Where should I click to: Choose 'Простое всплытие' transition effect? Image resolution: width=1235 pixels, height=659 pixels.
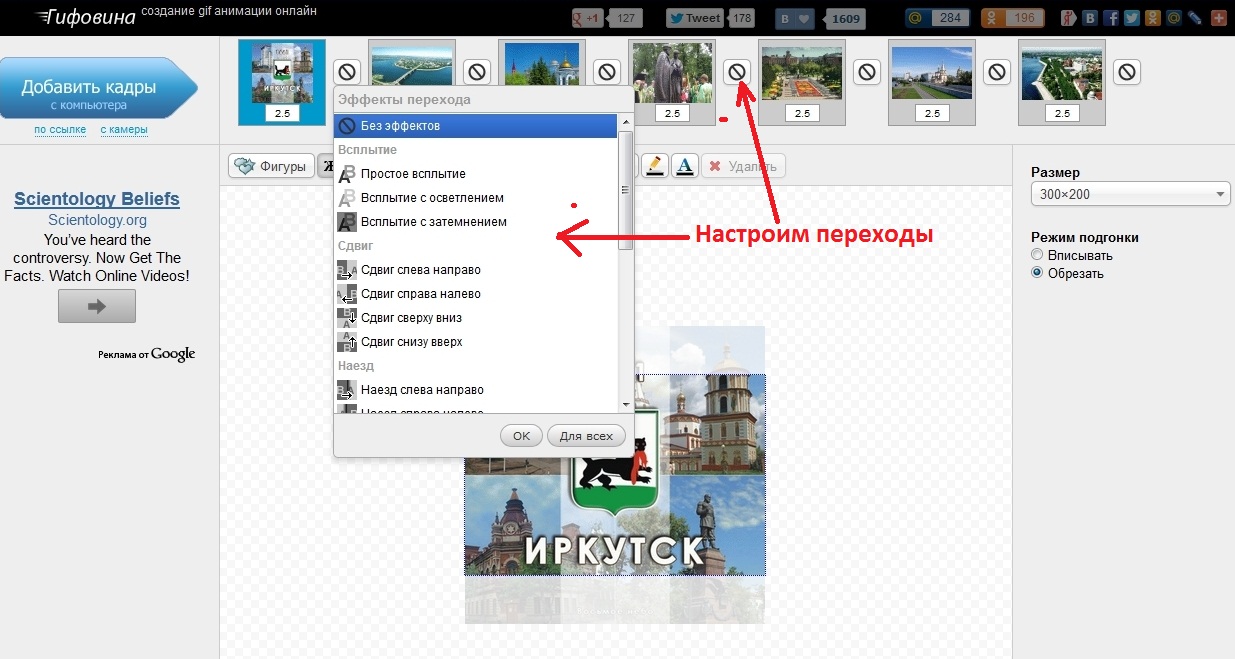tap(476, 174)
